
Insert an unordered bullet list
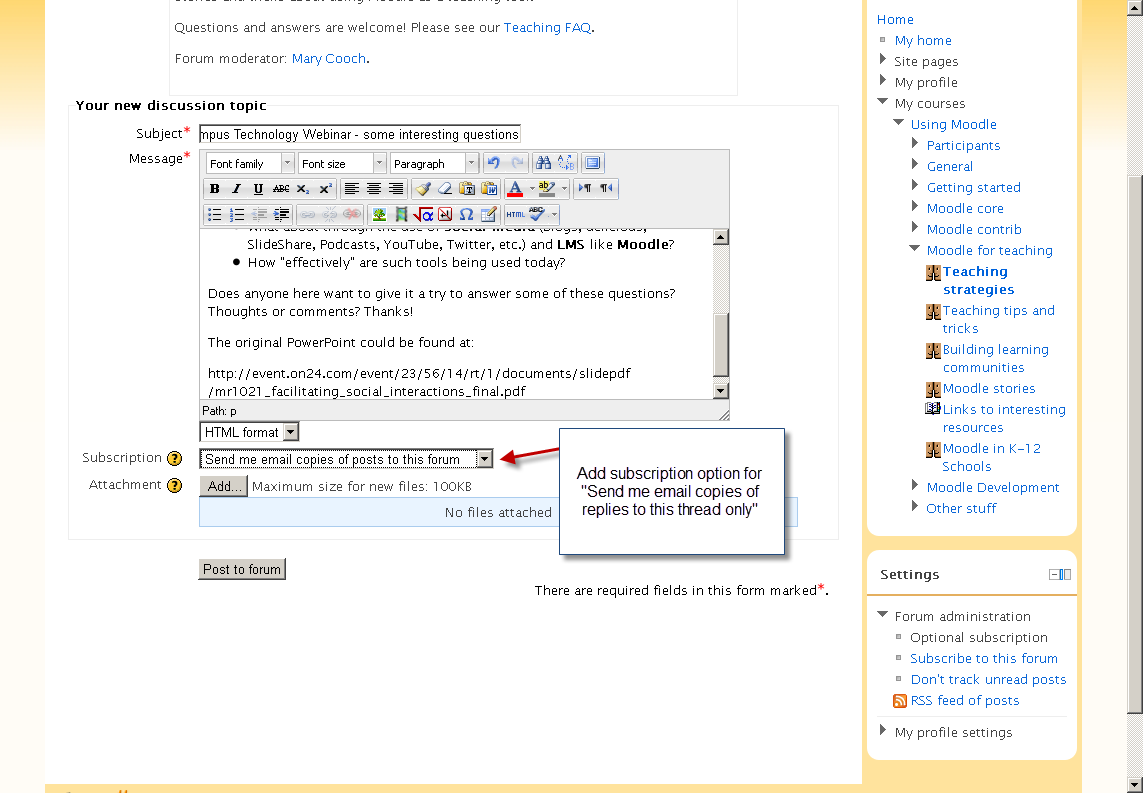click(x=214, y=214)
